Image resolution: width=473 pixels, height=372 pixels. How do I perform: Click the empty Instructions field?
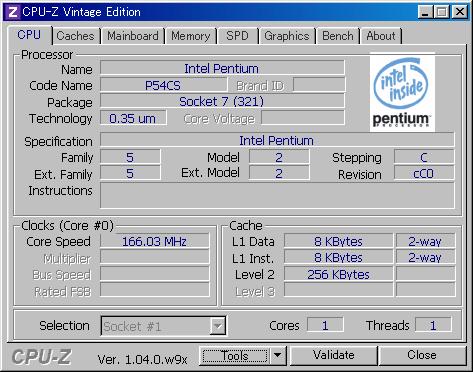pyautogui.click(x=277, y=195)
